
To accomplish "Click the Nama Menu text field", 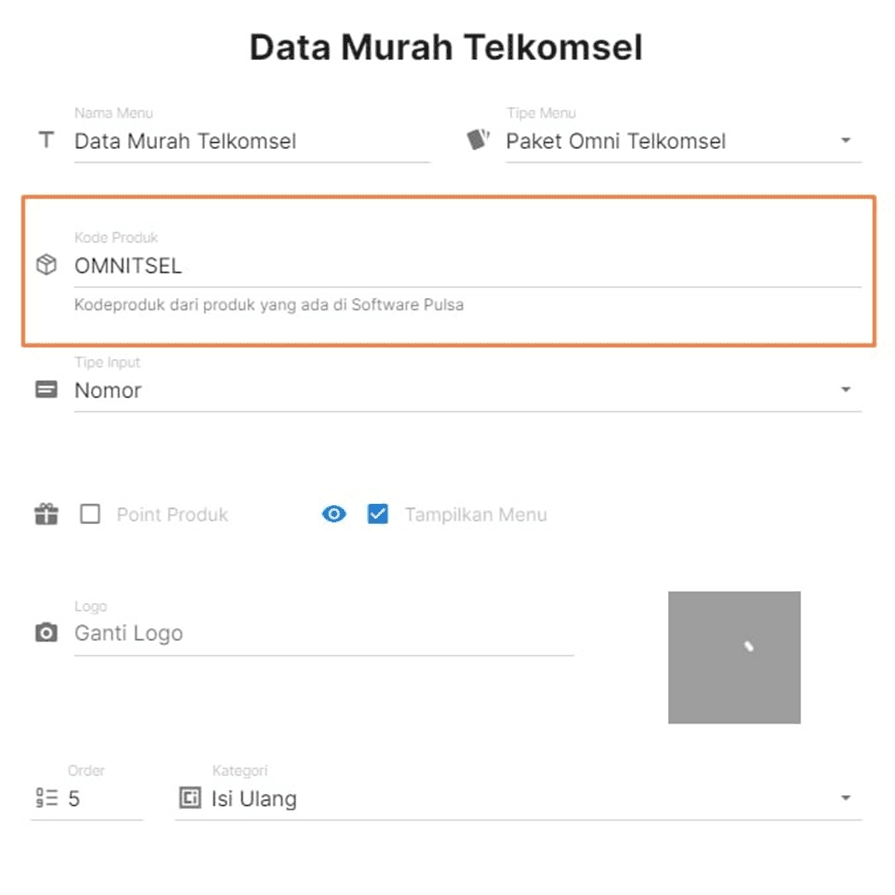I will (250, 141).
